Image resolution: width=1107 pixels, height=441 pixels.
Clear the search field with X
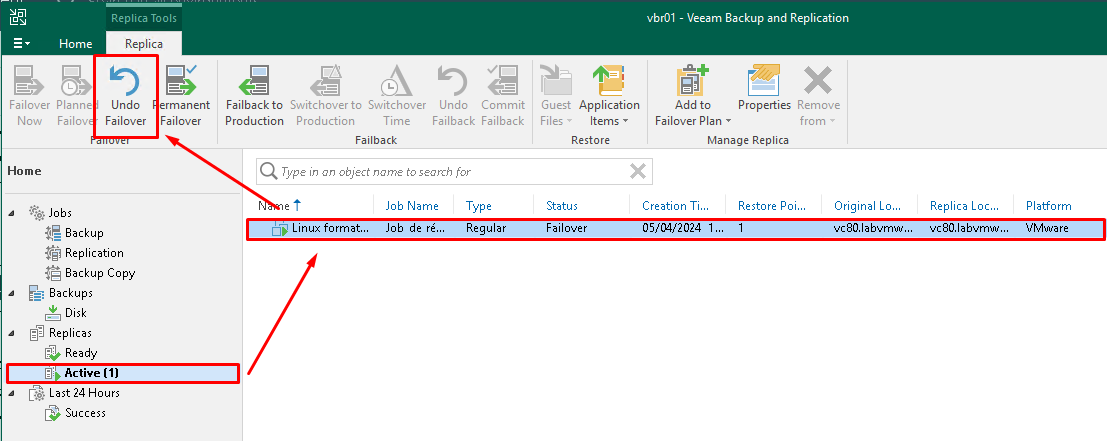pos(638,171)
